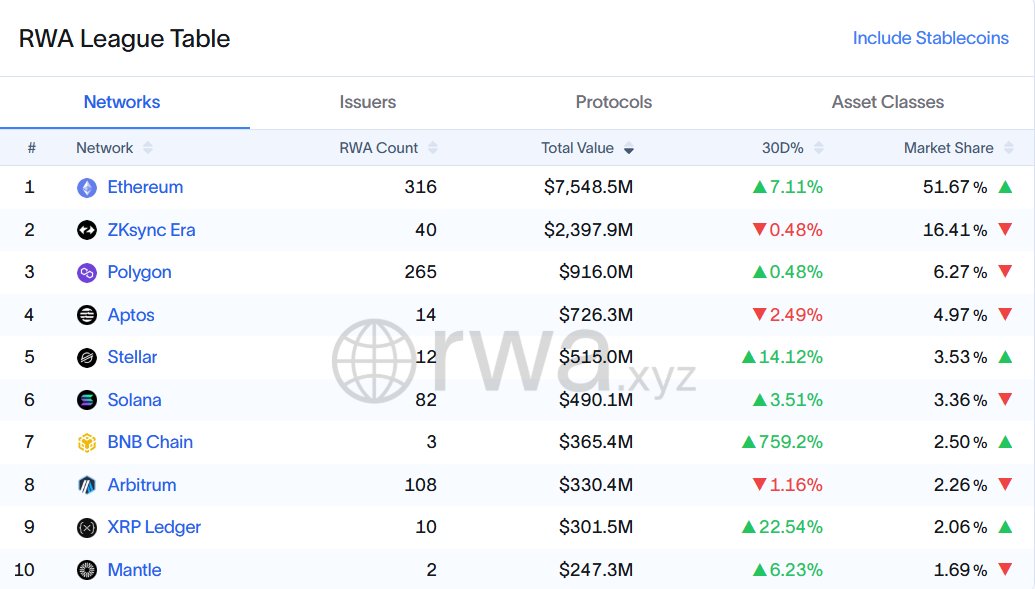This screenshot has width=1035, height=589.
Task: Click the $7,548.5M total value cell
Action: 588,187
